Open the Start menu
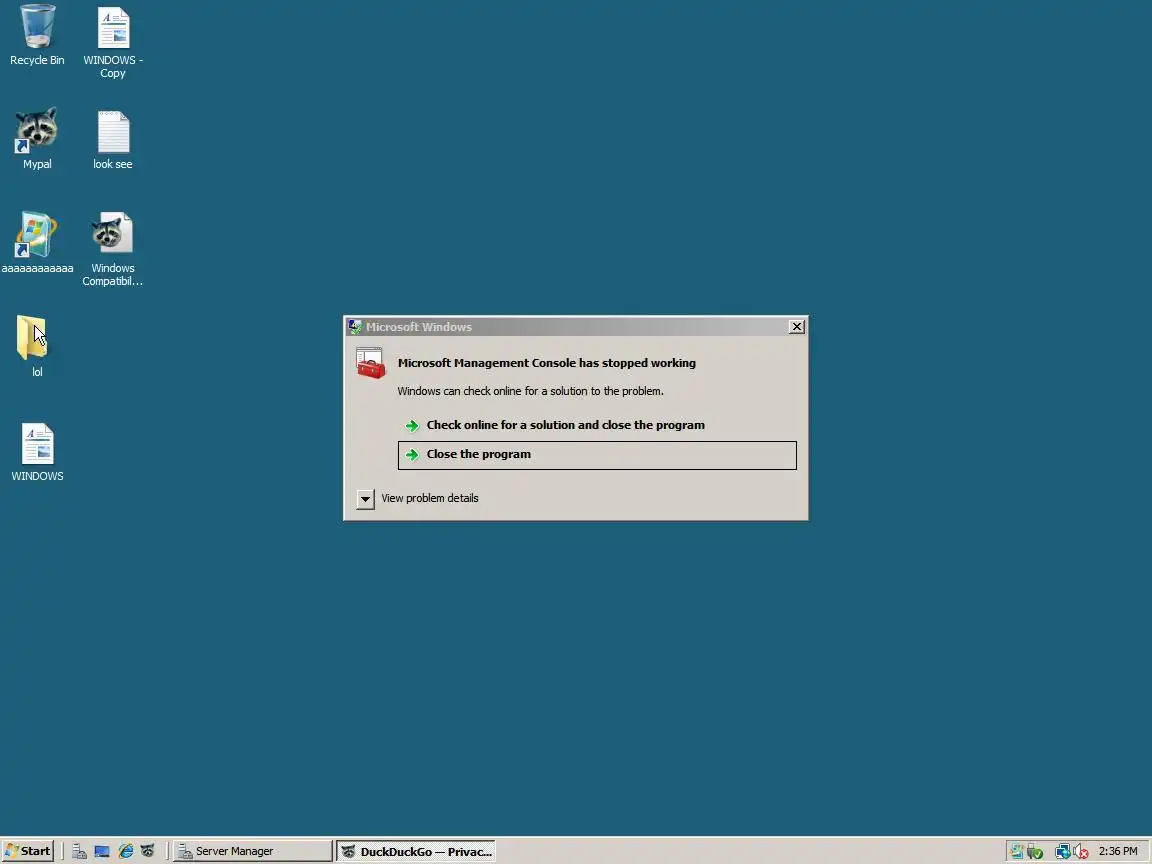The height and width of the screenshot is (864, 1152). point(28,851)
